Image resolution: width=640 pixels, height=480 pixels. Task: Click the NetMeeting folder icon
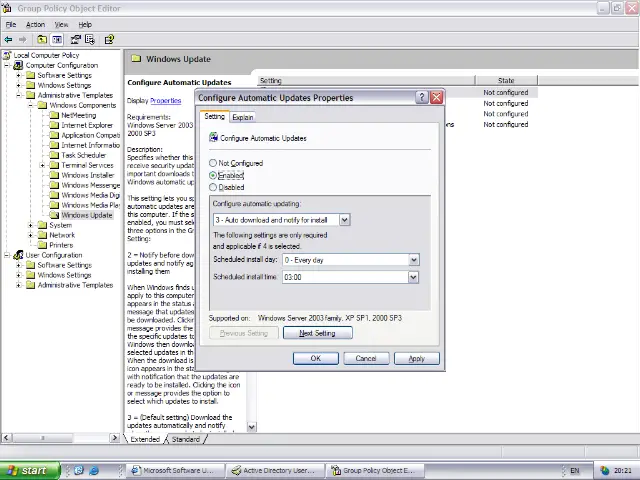tap(54, 115)
